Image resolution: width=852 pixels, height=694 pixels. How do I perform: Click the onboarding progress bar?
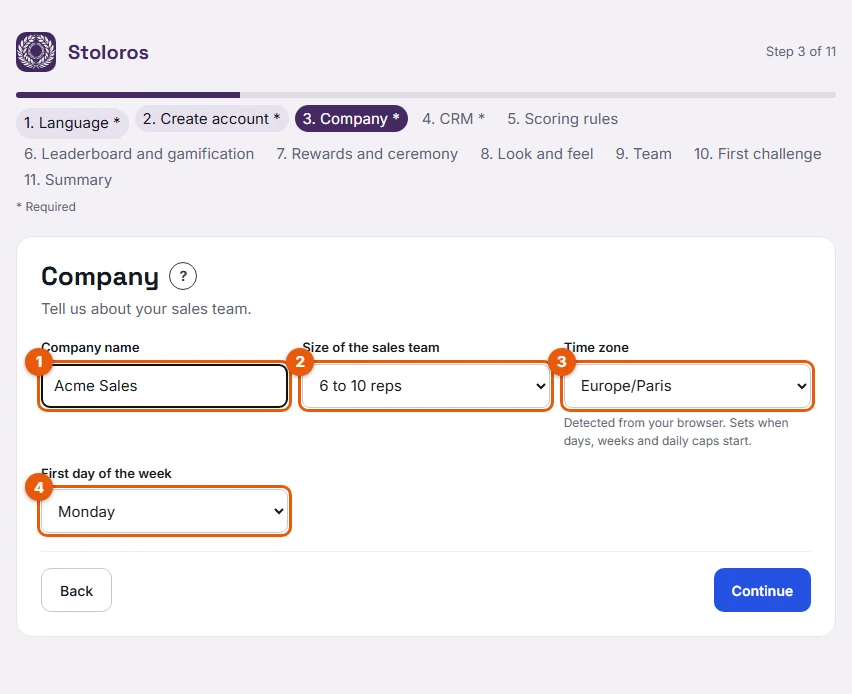426,95
